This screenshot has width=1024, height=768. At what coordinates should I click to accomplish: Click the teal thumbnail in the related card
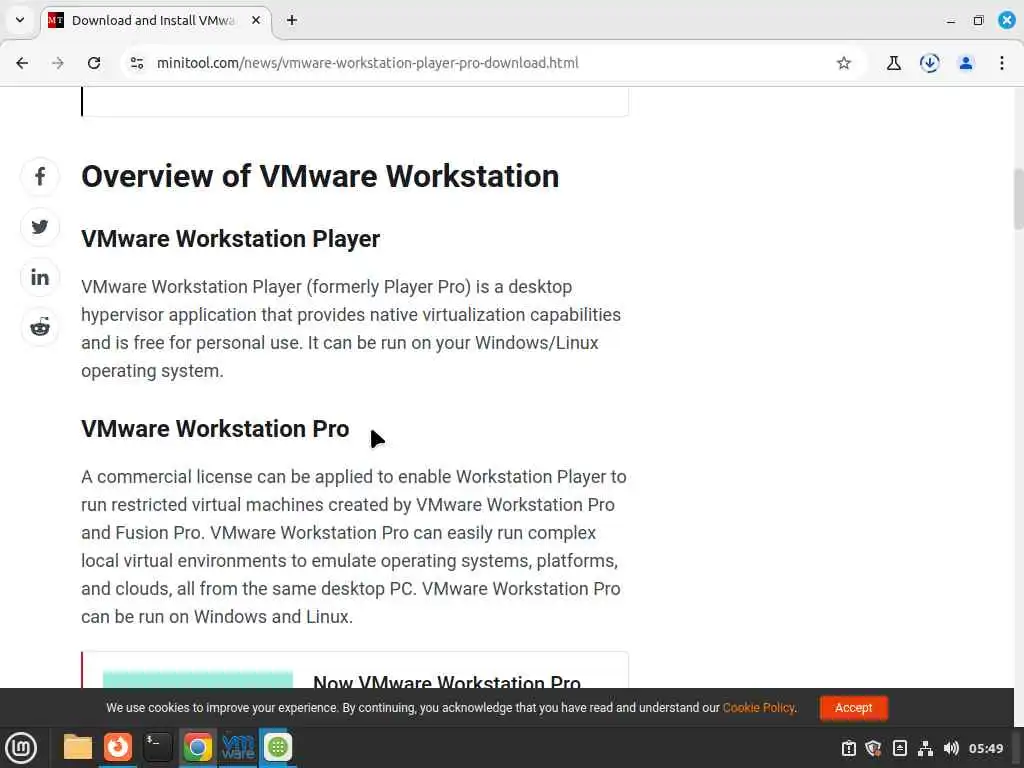click(198, 679)
